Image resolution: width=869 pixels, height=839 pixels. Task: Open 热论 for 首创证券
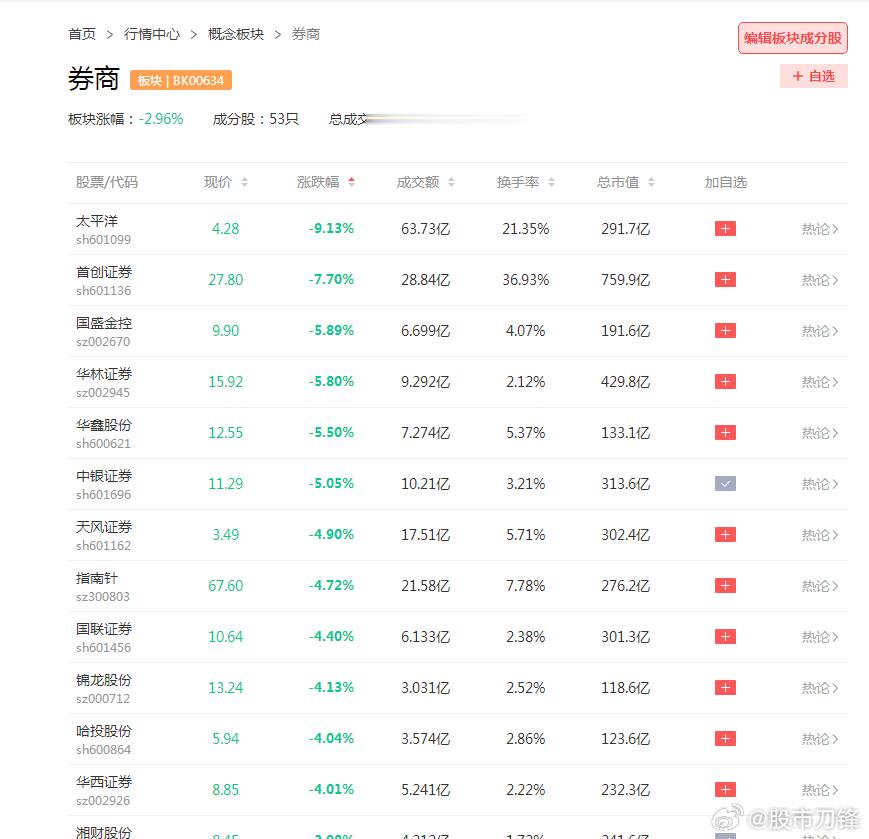click(x=820, y=280)
